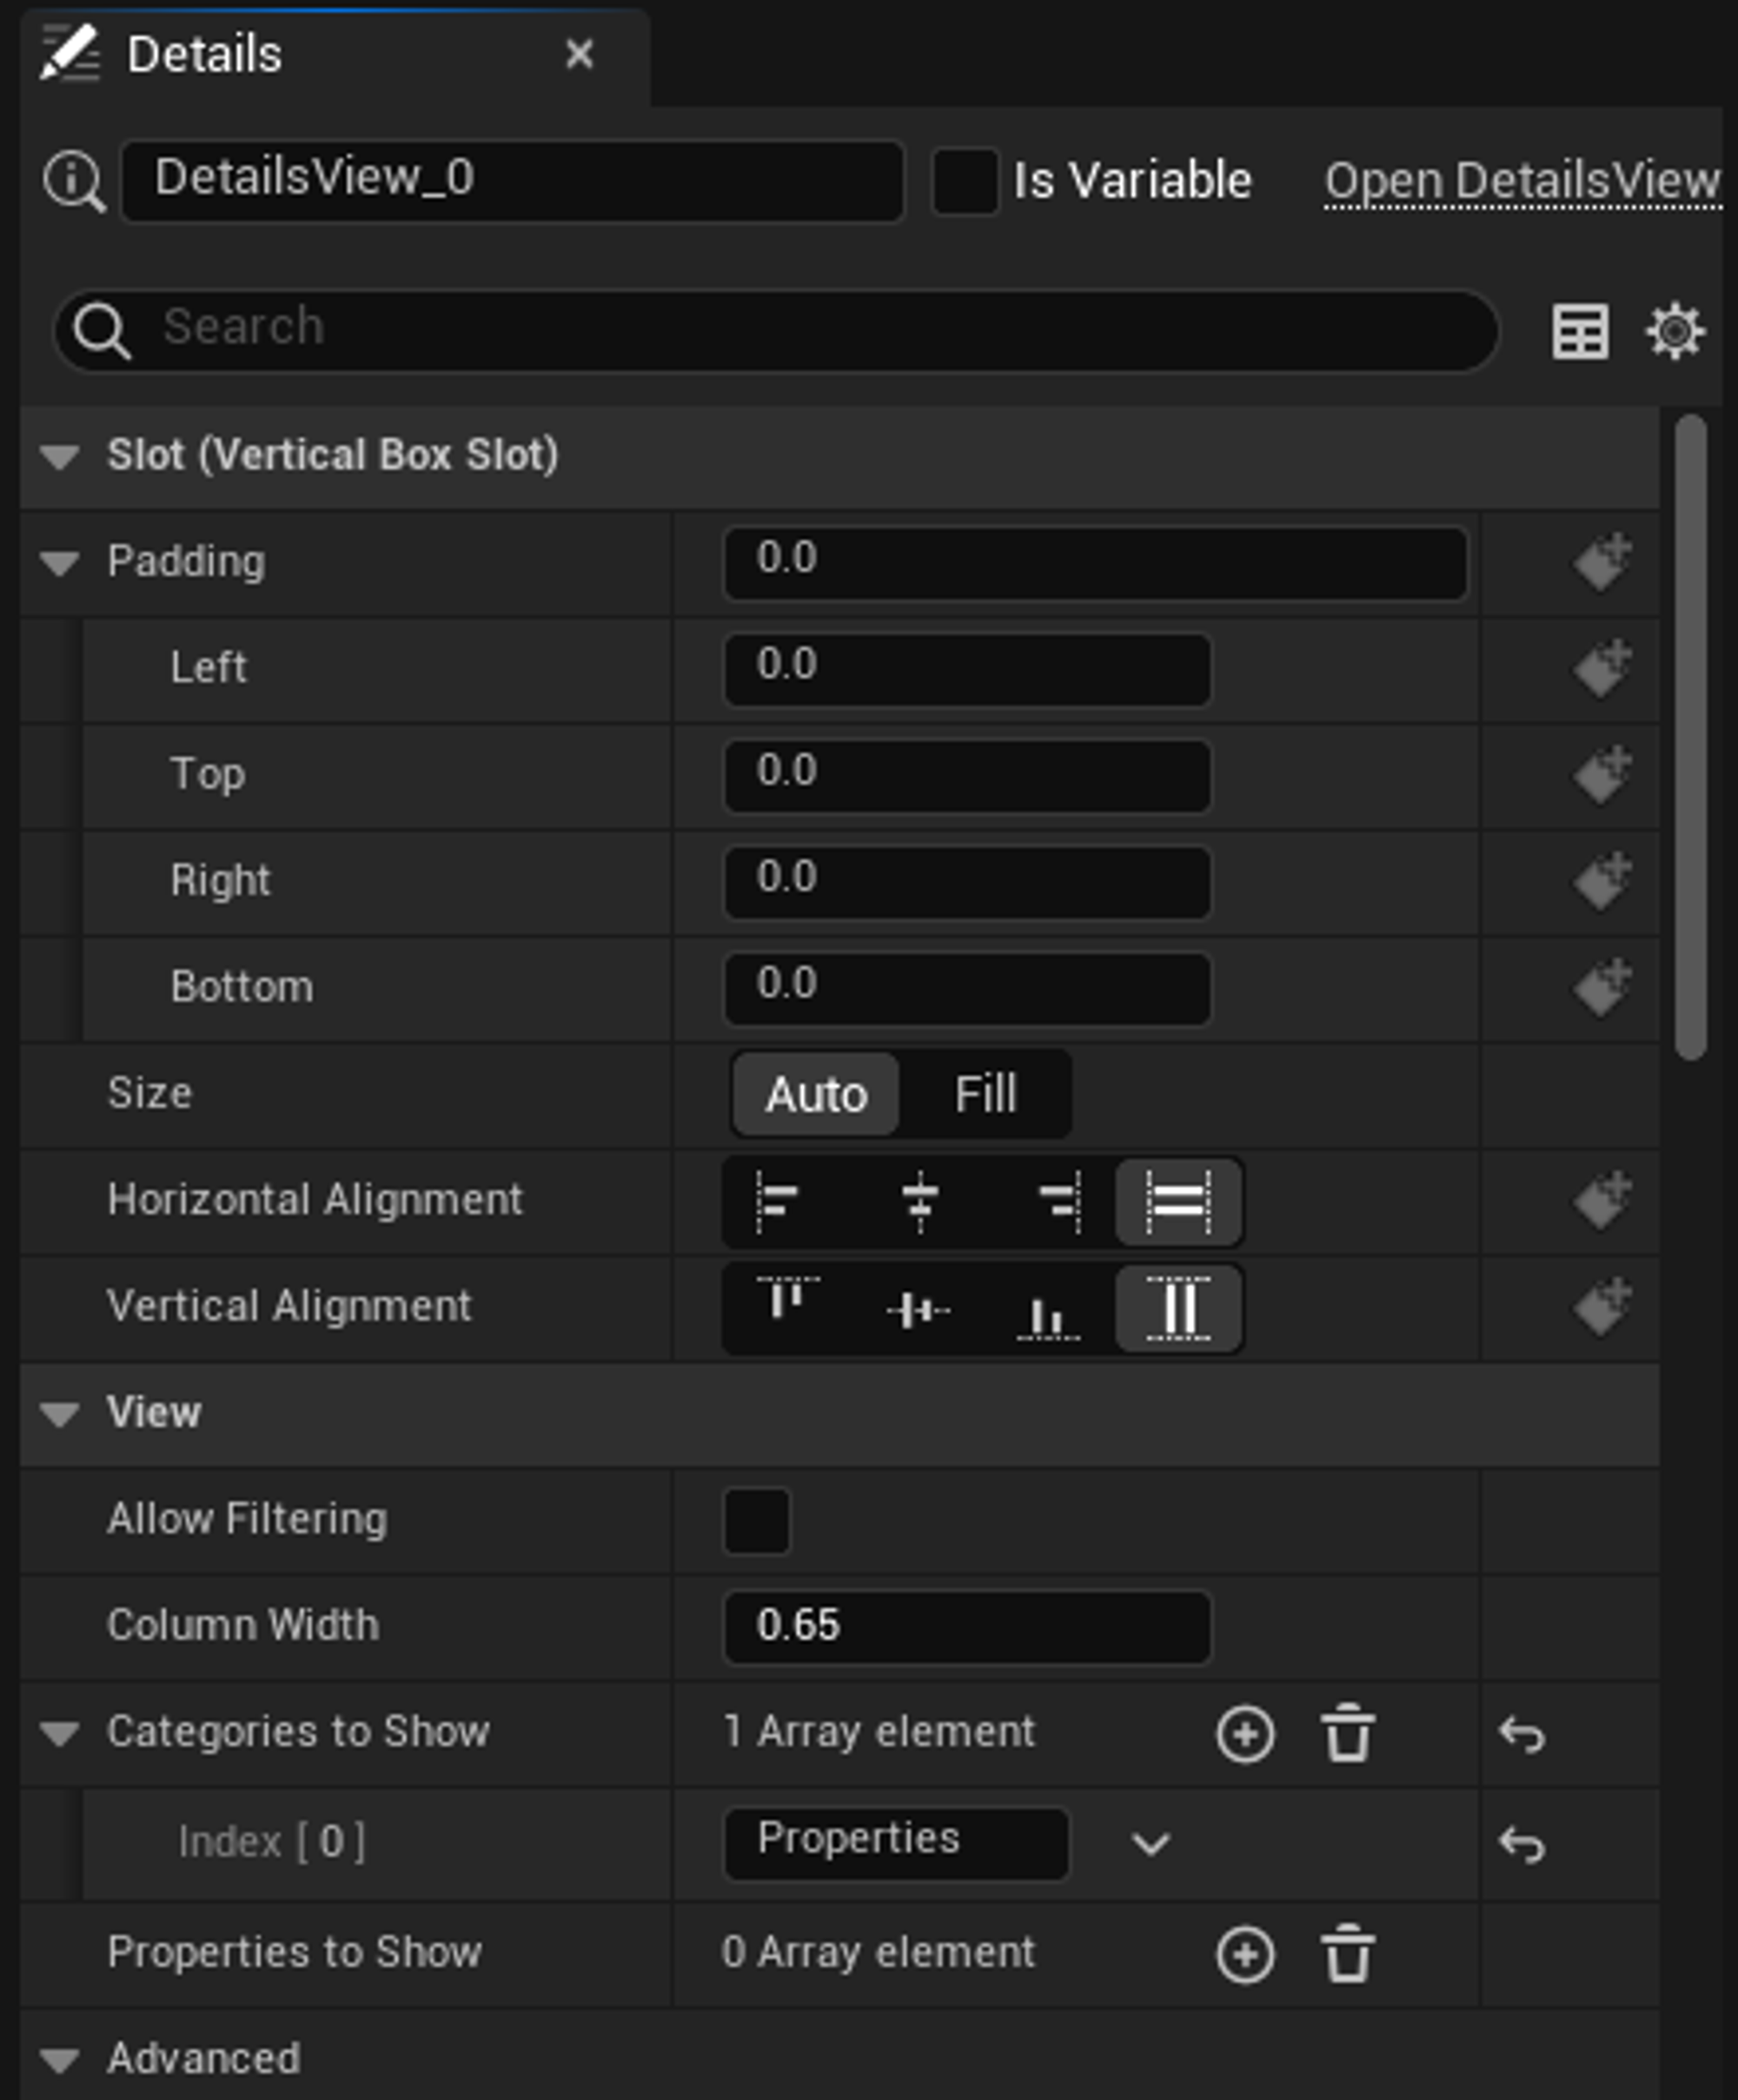Click the property matrix table icon

[1580, 331]
